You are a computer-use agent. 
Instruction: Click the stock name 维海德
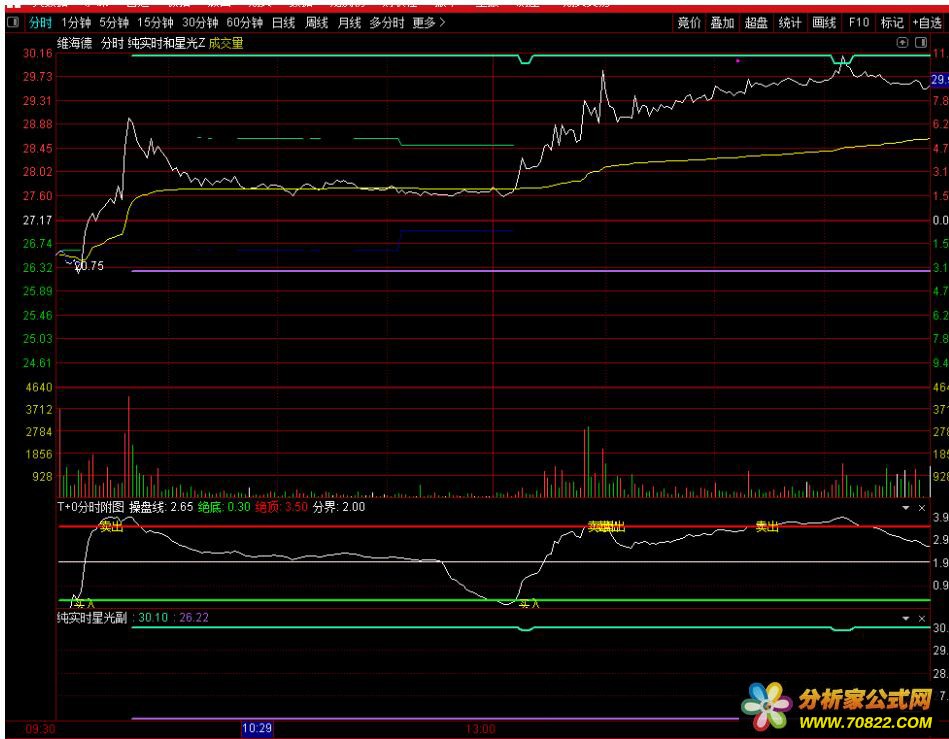(x=74, y=43)
